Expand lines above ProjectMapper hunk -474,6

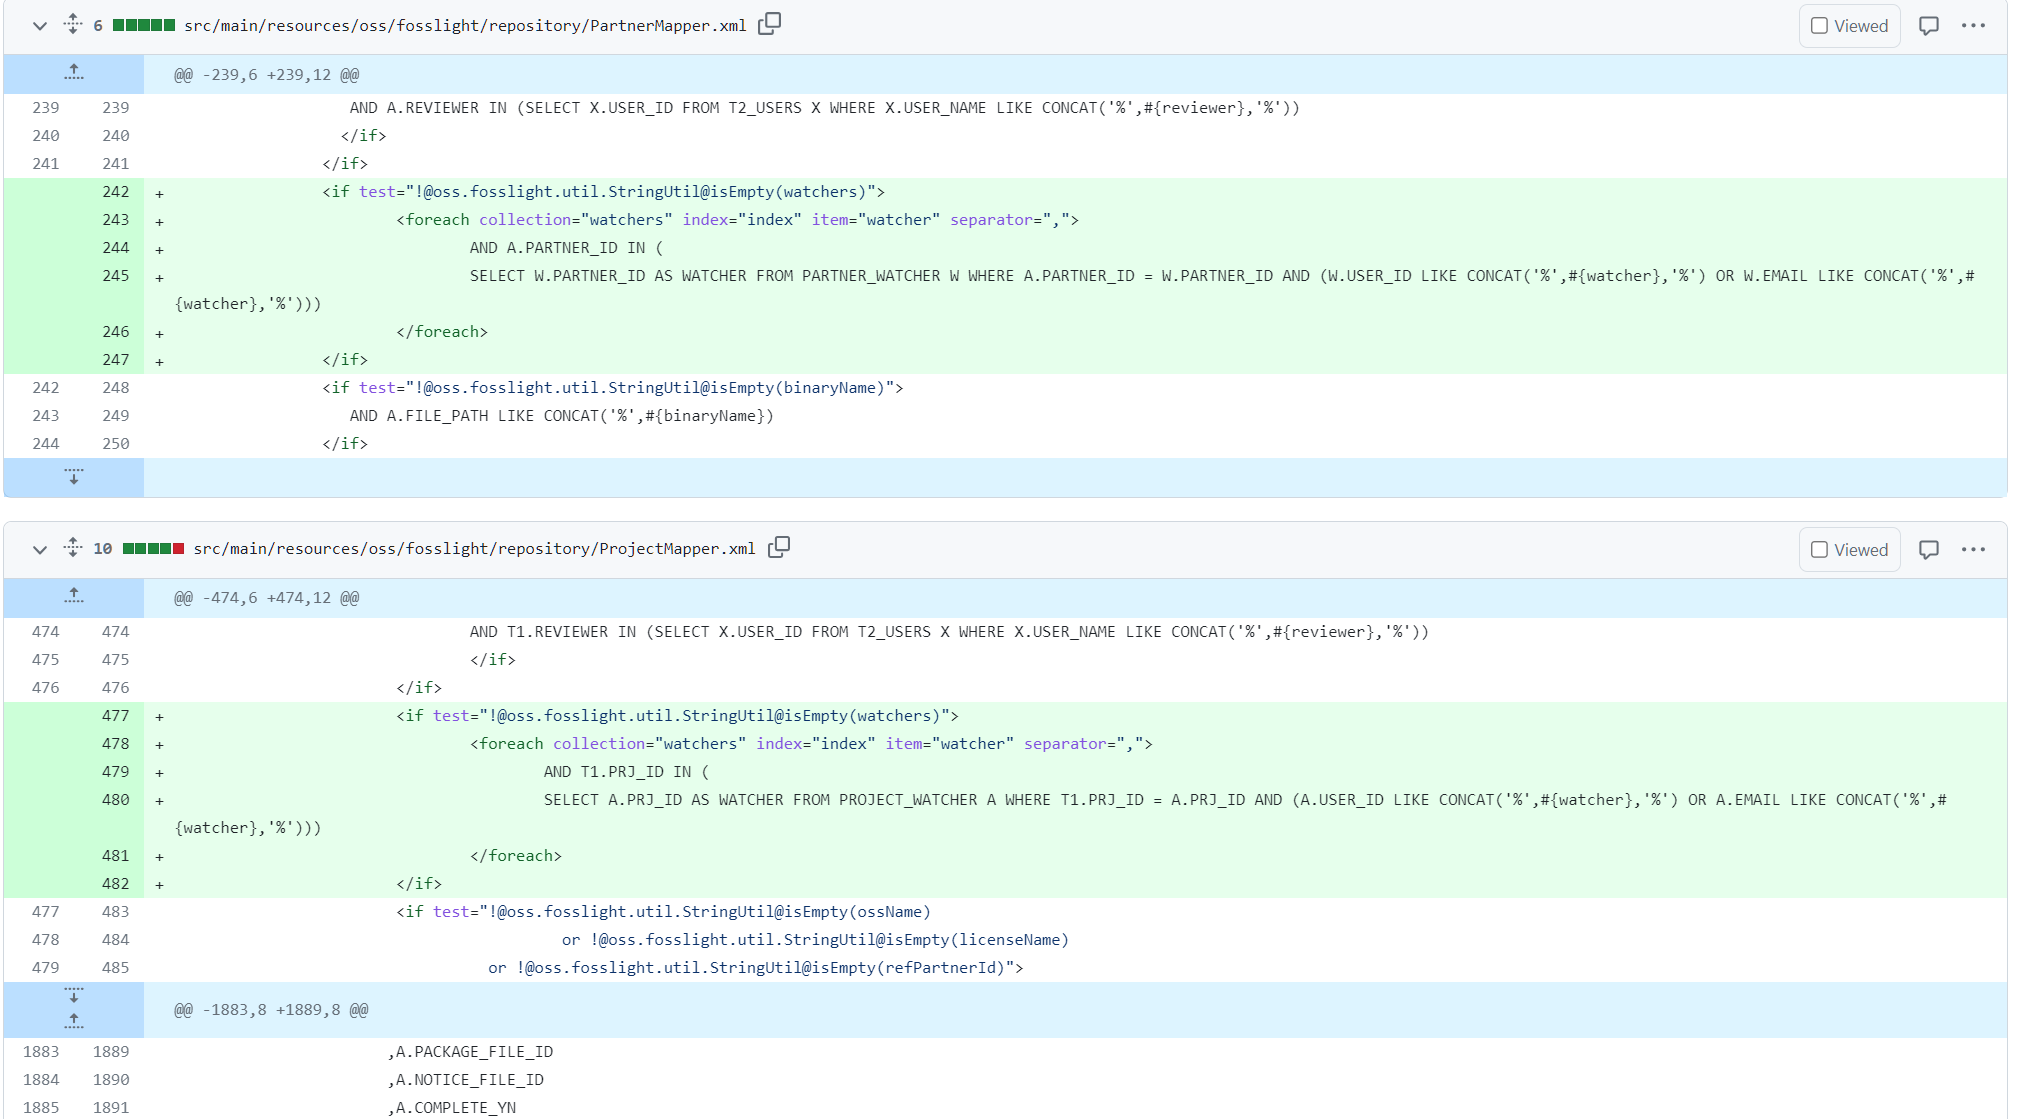(74, 597)
